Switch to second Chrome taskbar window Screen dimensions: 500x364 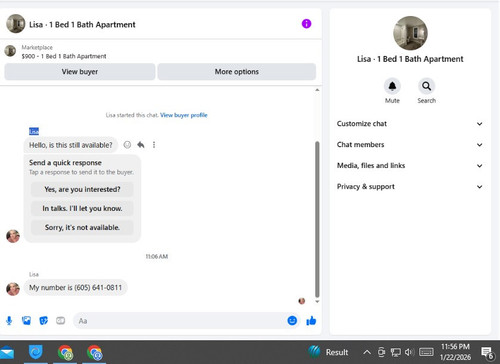94,353
